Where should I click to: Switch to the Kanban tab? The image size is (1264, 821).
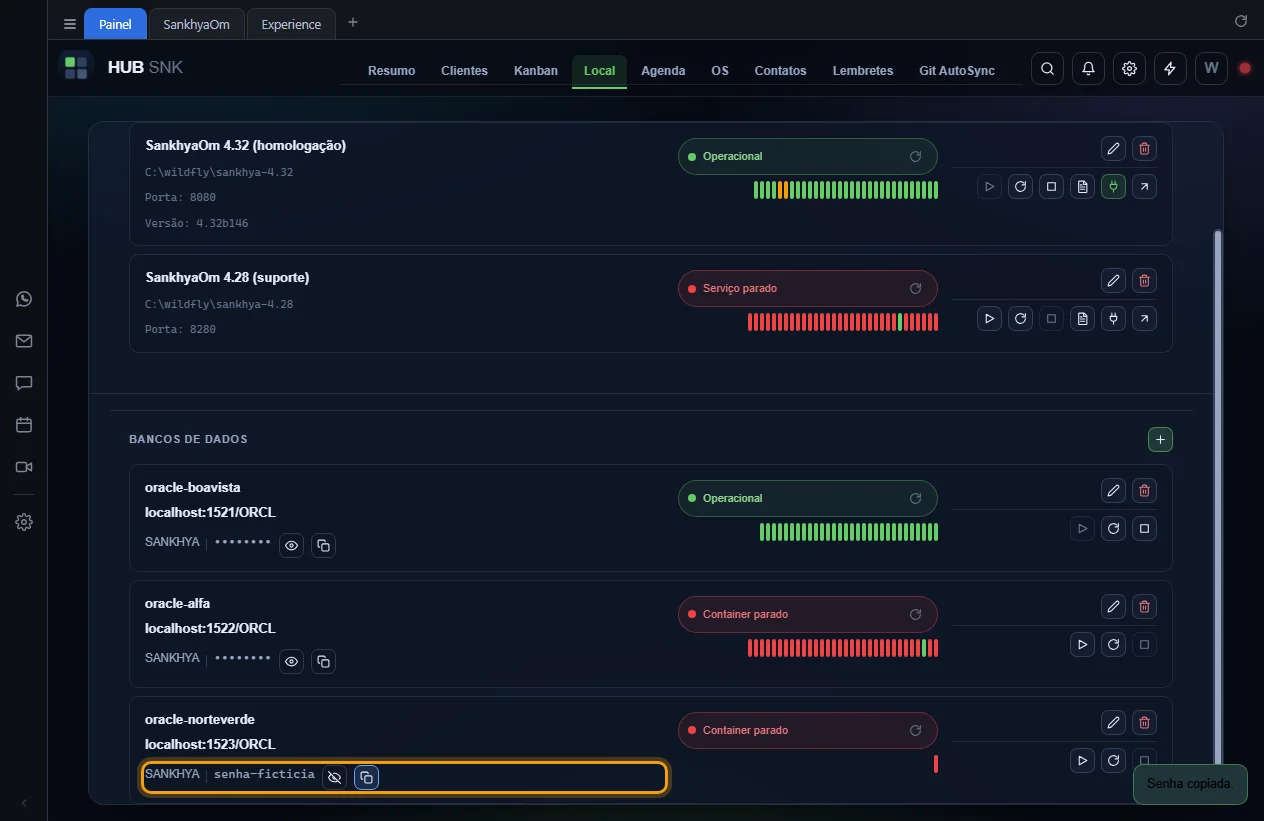(536, 71)
